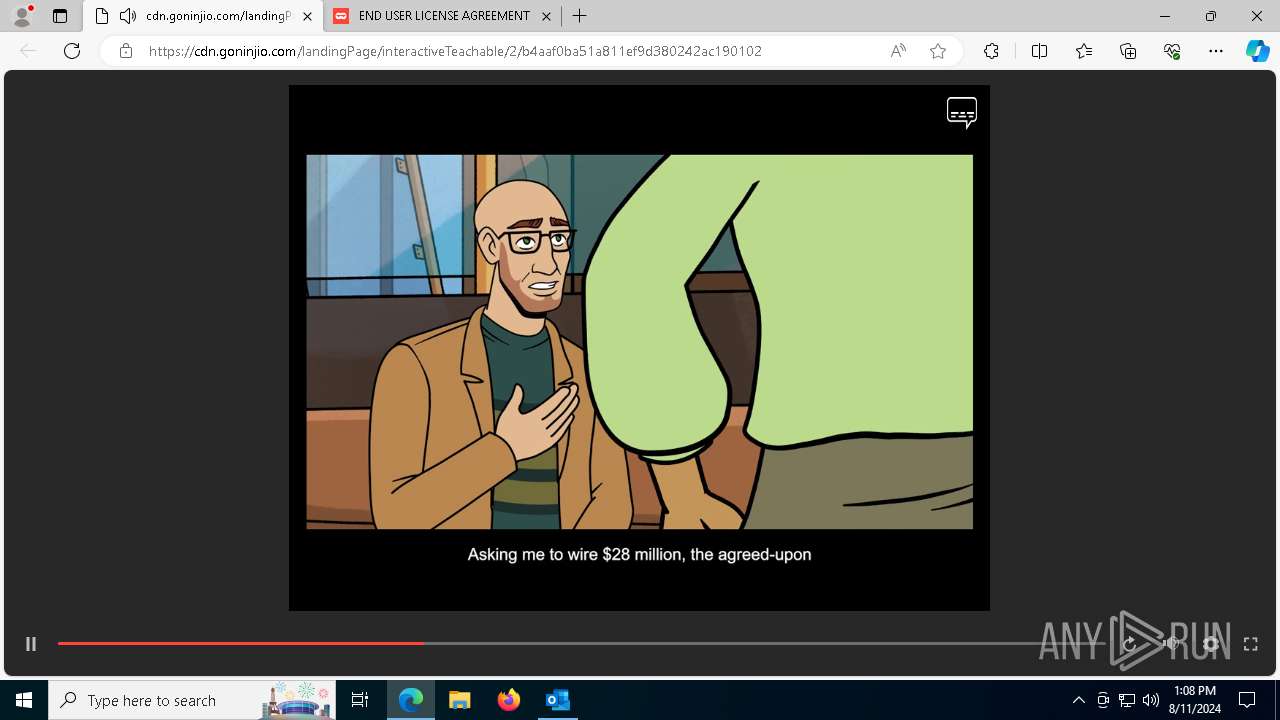
Task: Open the notification center
Action: tap(1247, 700)
